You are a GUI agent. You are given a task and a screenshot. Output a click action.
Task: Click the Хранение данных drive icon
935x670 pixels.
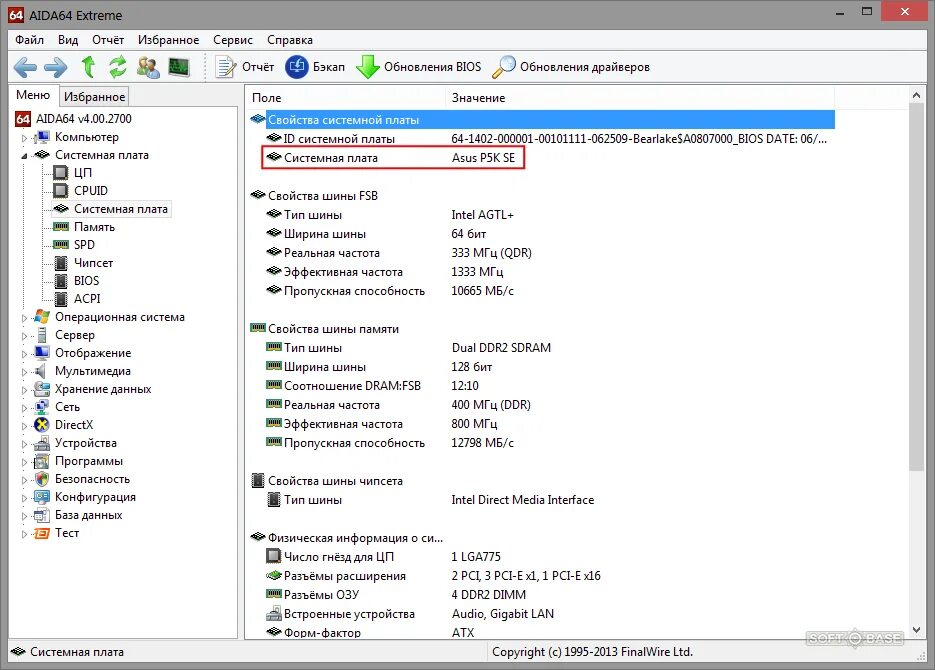click(x=42, y=389)
